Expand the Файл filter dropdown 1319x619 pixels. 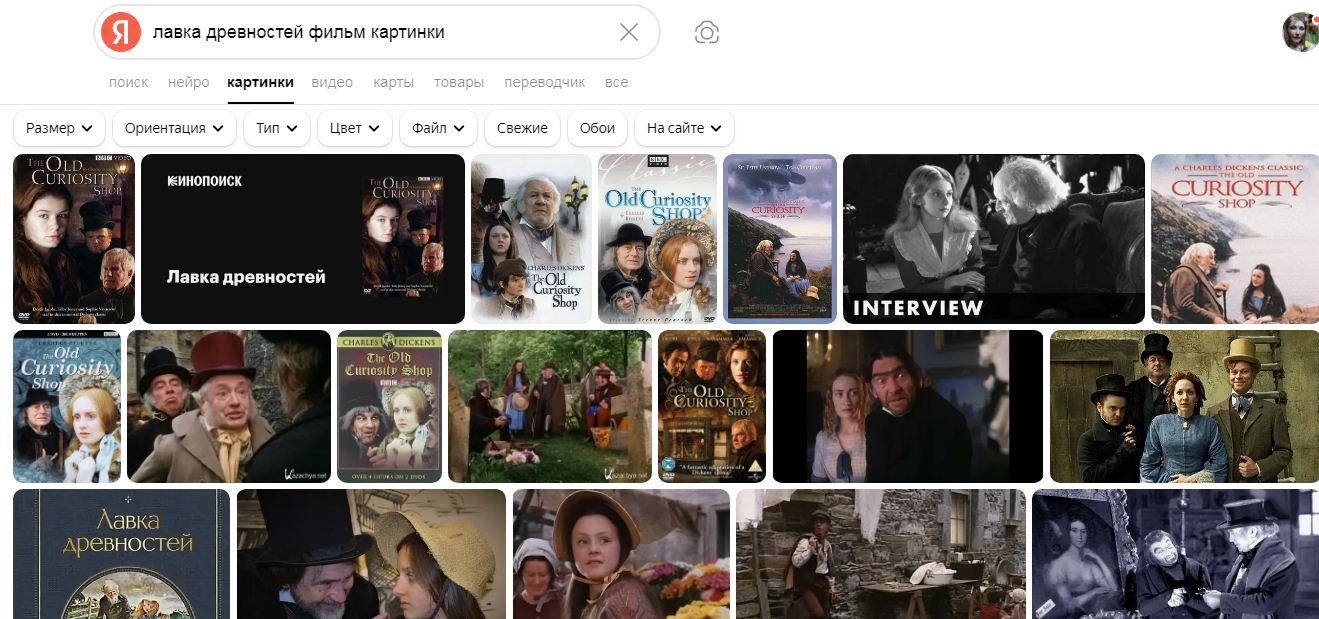pos(438,128)
